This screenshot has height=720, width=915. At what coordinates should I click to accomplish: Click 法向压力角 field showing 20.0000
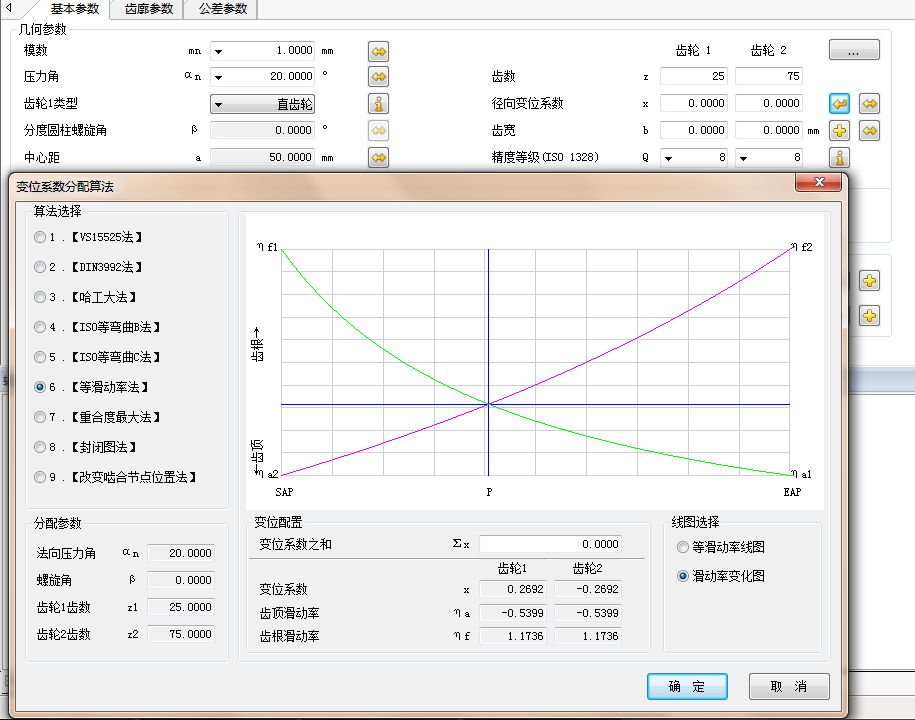tap(181, 553)
